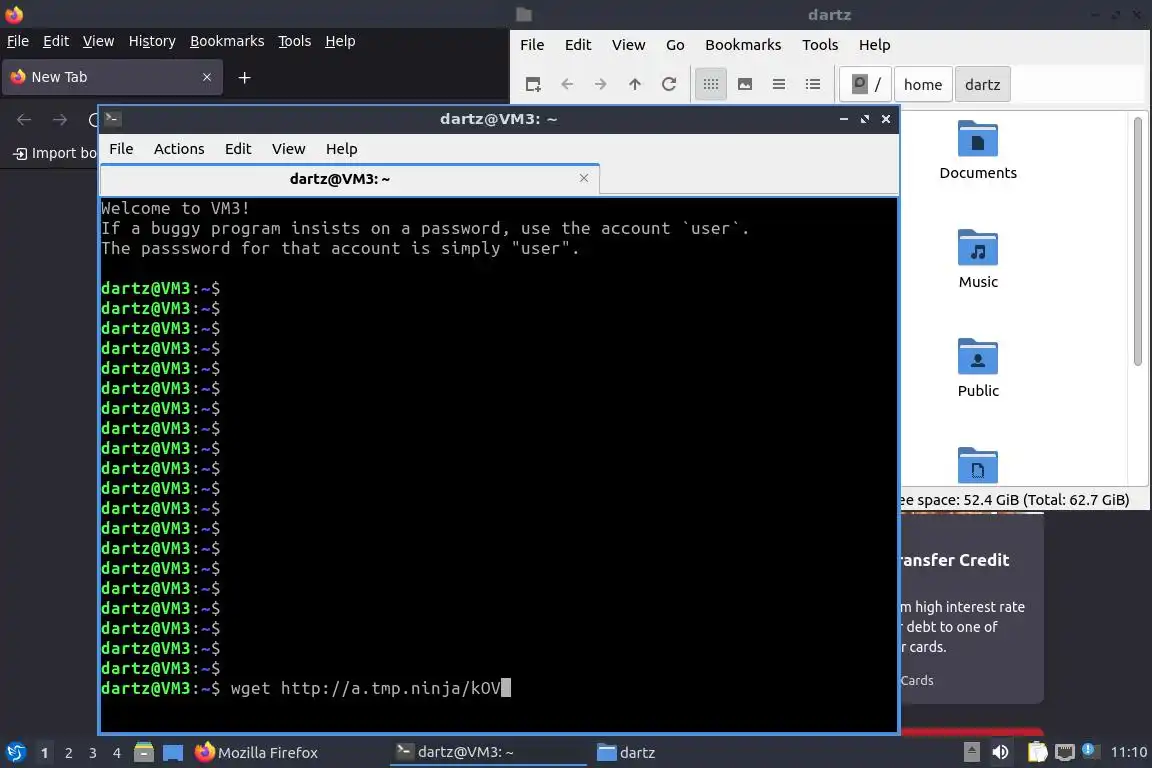Switch to workspace 3
1152x768 pixels.
click(93, 753)
